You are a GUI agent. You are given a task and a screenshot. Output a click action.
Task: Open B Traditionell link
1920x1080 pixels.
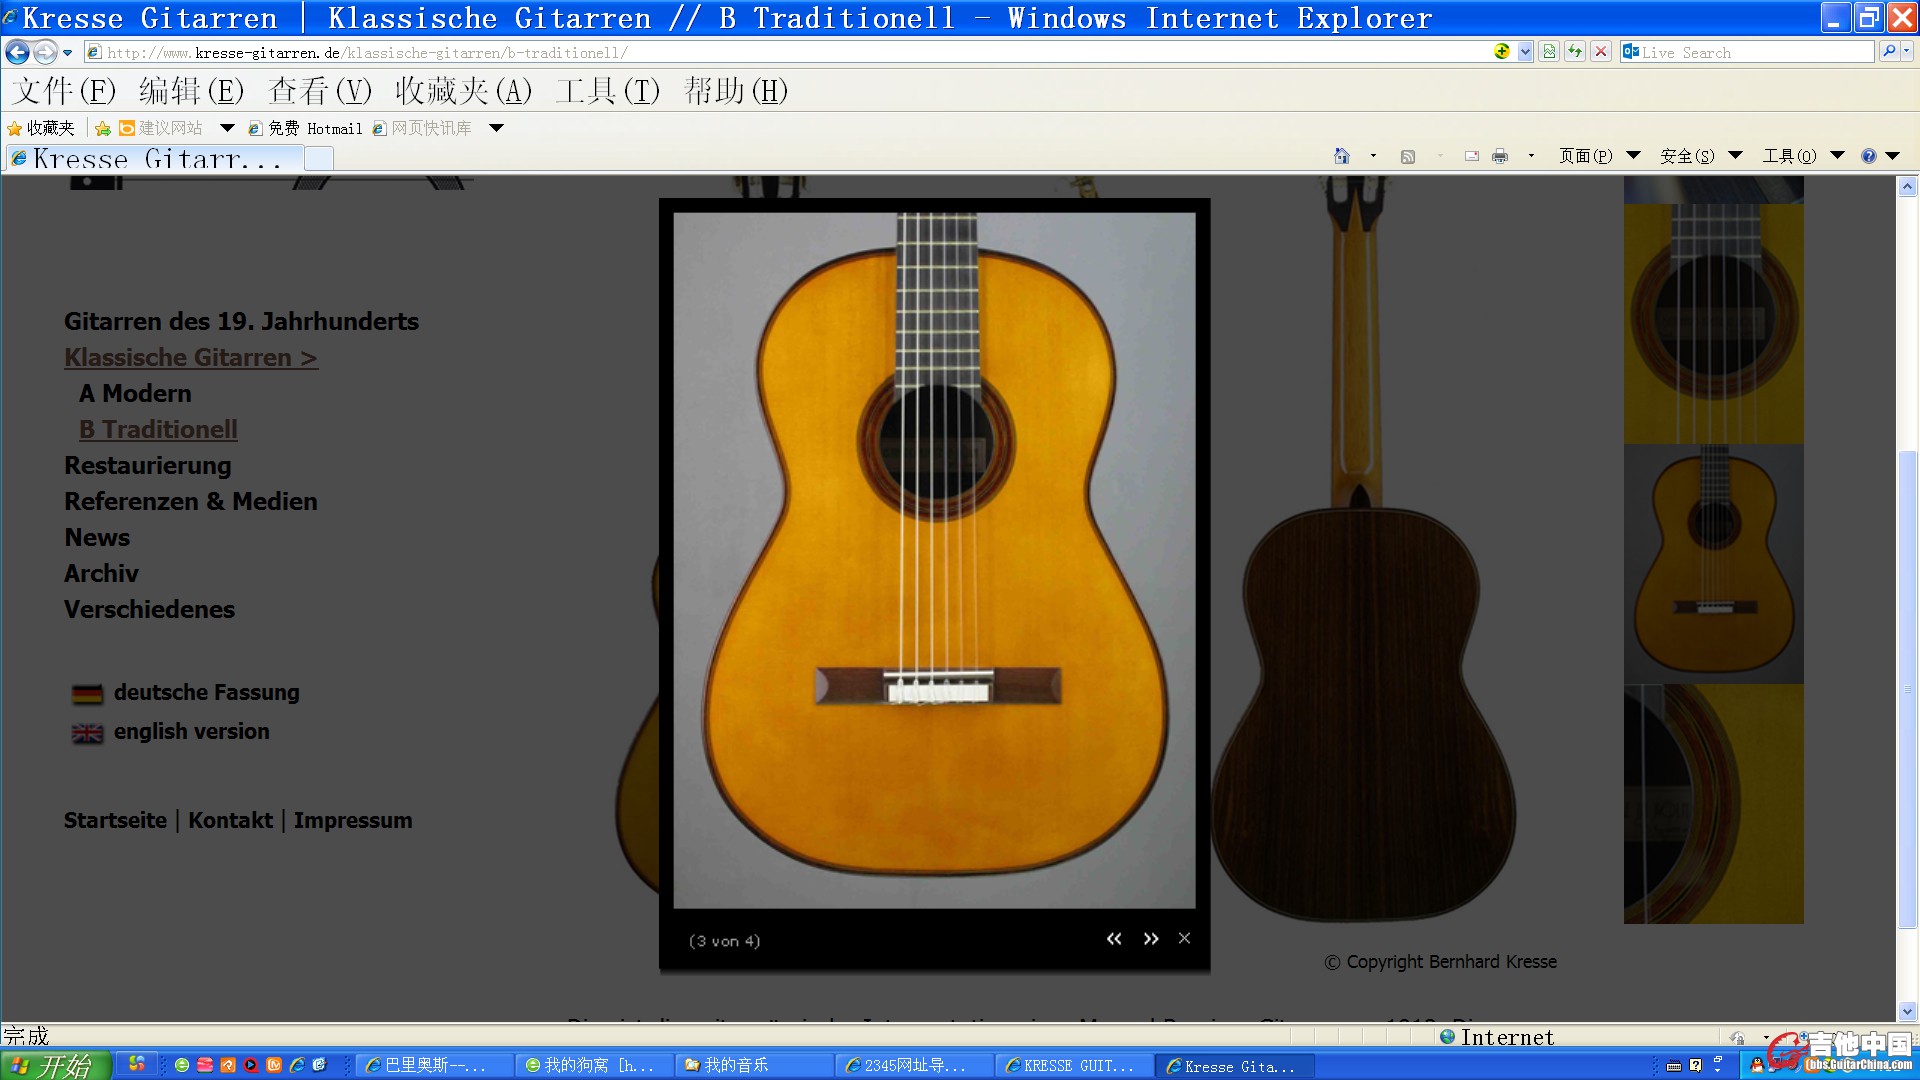pos(158,429)
